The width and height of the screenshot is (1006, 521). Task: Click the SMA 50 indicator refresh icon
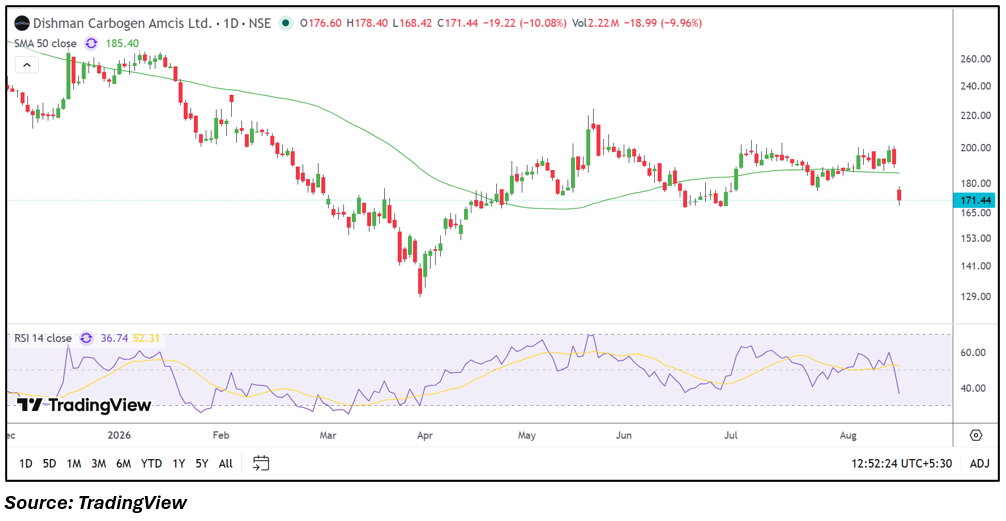point(92,44)
